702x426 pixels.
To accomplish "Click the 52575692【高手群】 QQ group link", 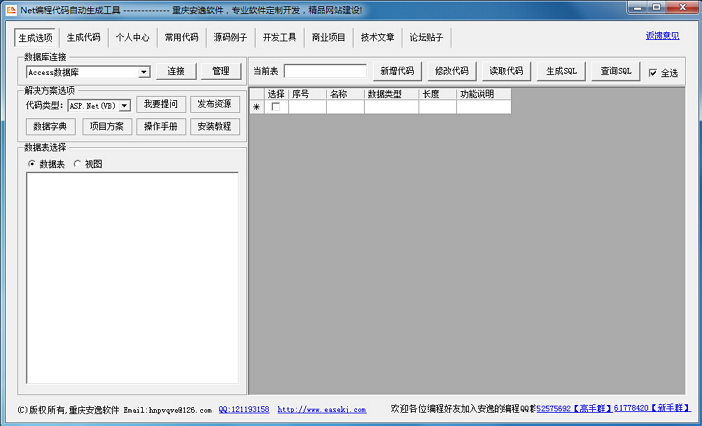I will (574, 409).
